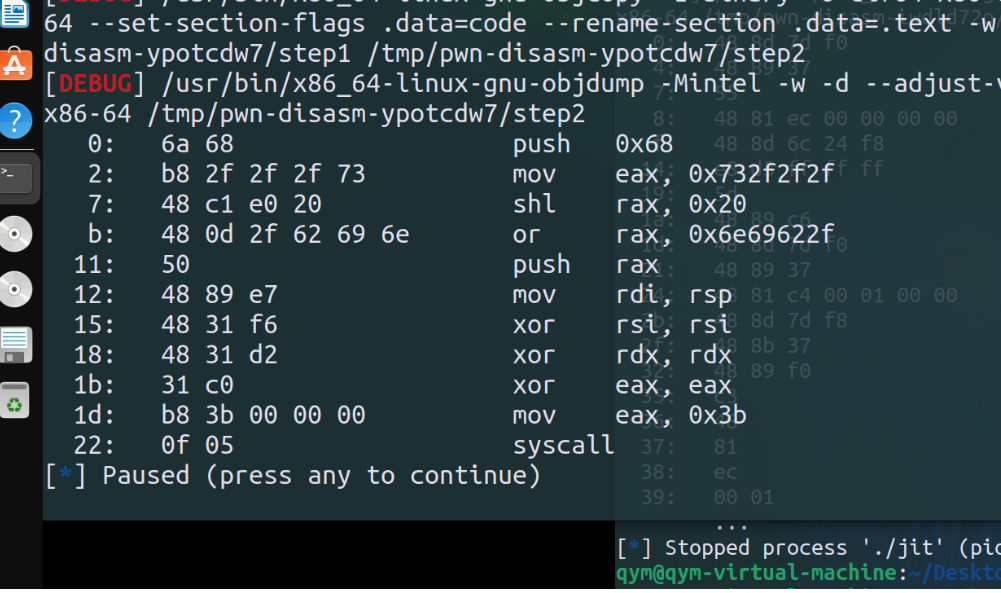The image size is (1001, 593).
Task: Click the 'shl rax, 0x20' instruction
Action: coord(416,204)
